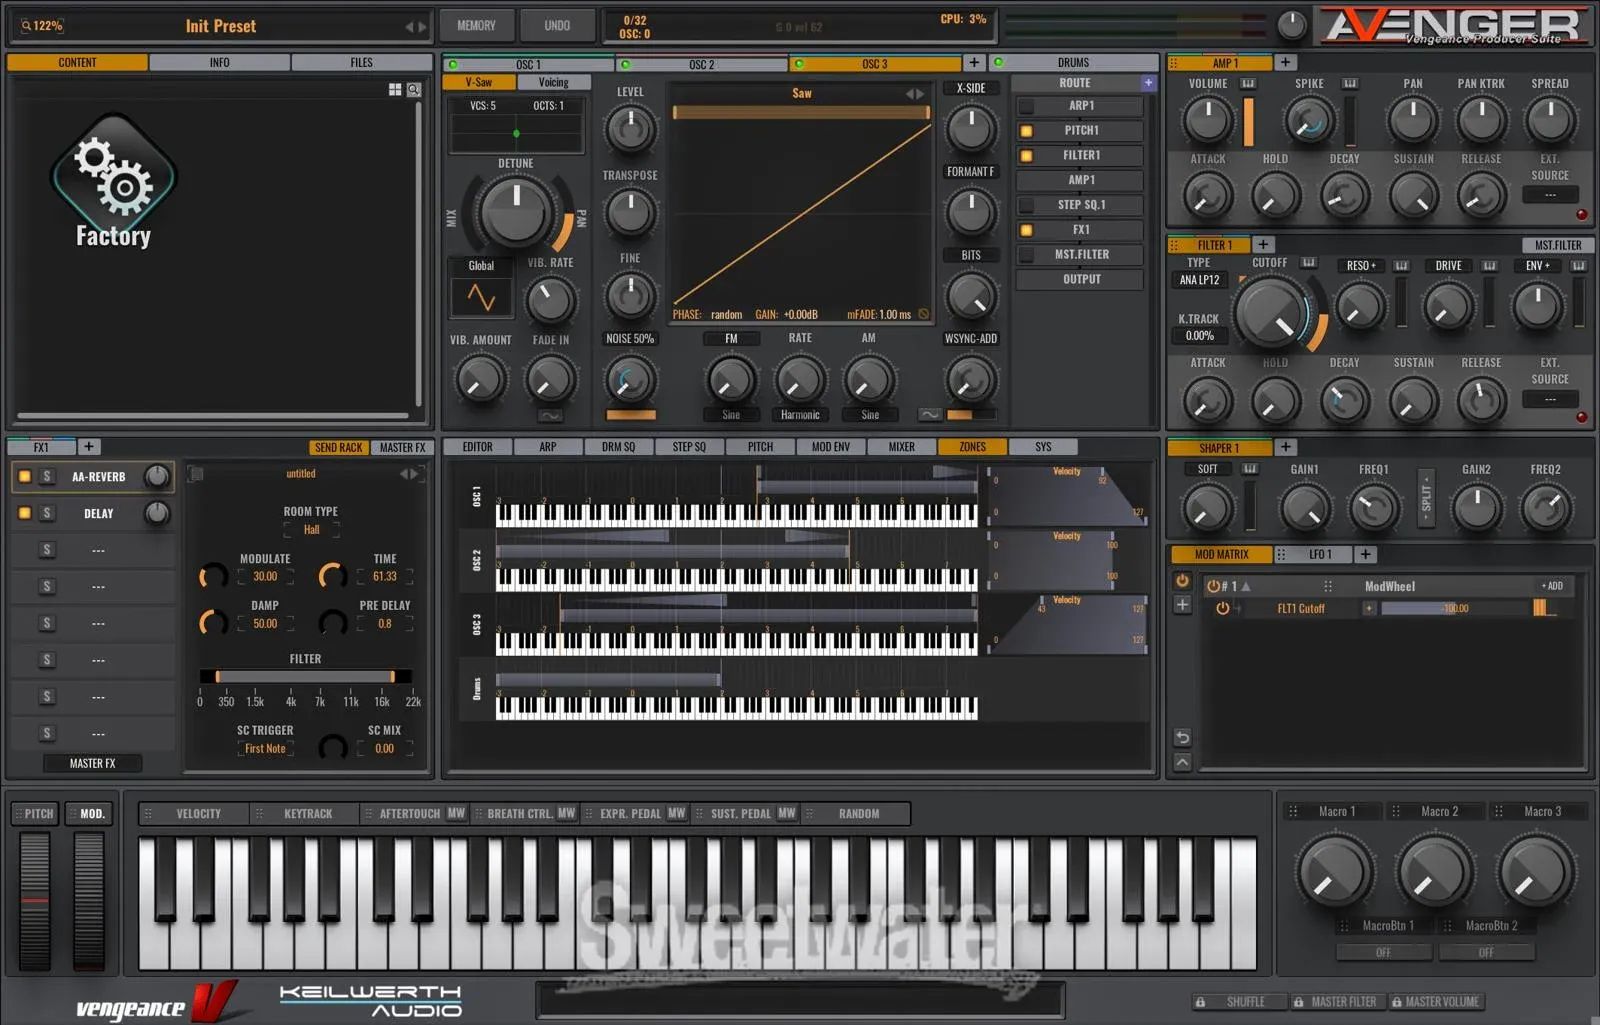Click the SPIKE modulation meter icon
1600x1025 pixels.
pos(1350,83)
